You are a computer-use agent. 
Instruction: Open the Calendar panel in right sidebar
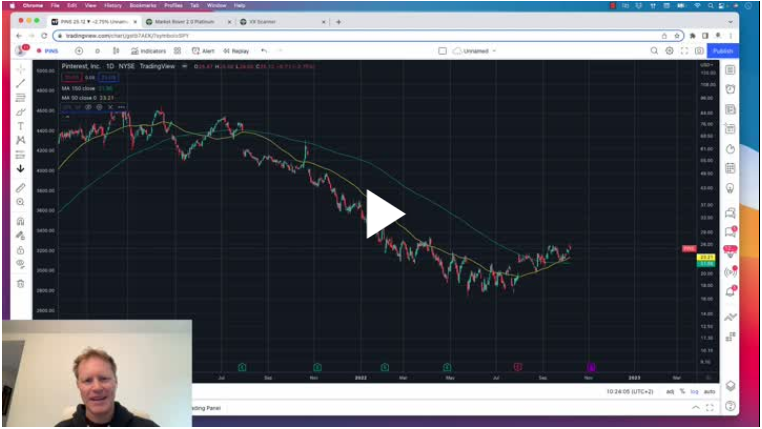(x=730, y=169)
